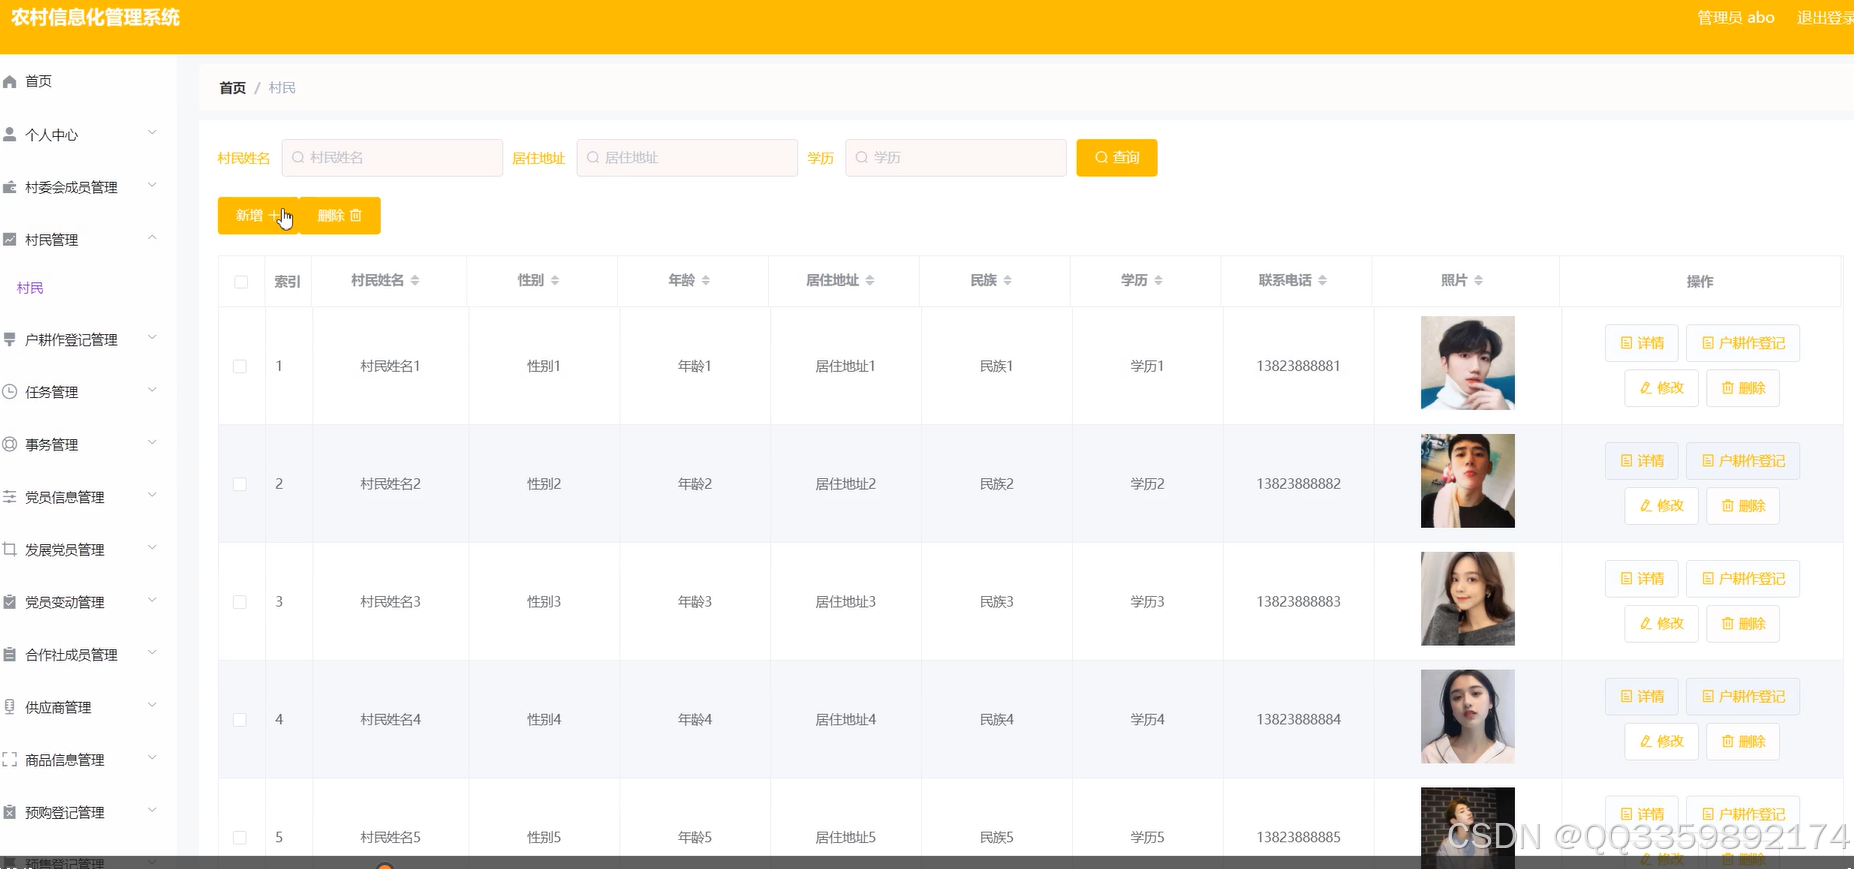Click 首页 breadcrumb link
The image size is (1854, 869).
[232, 88]
